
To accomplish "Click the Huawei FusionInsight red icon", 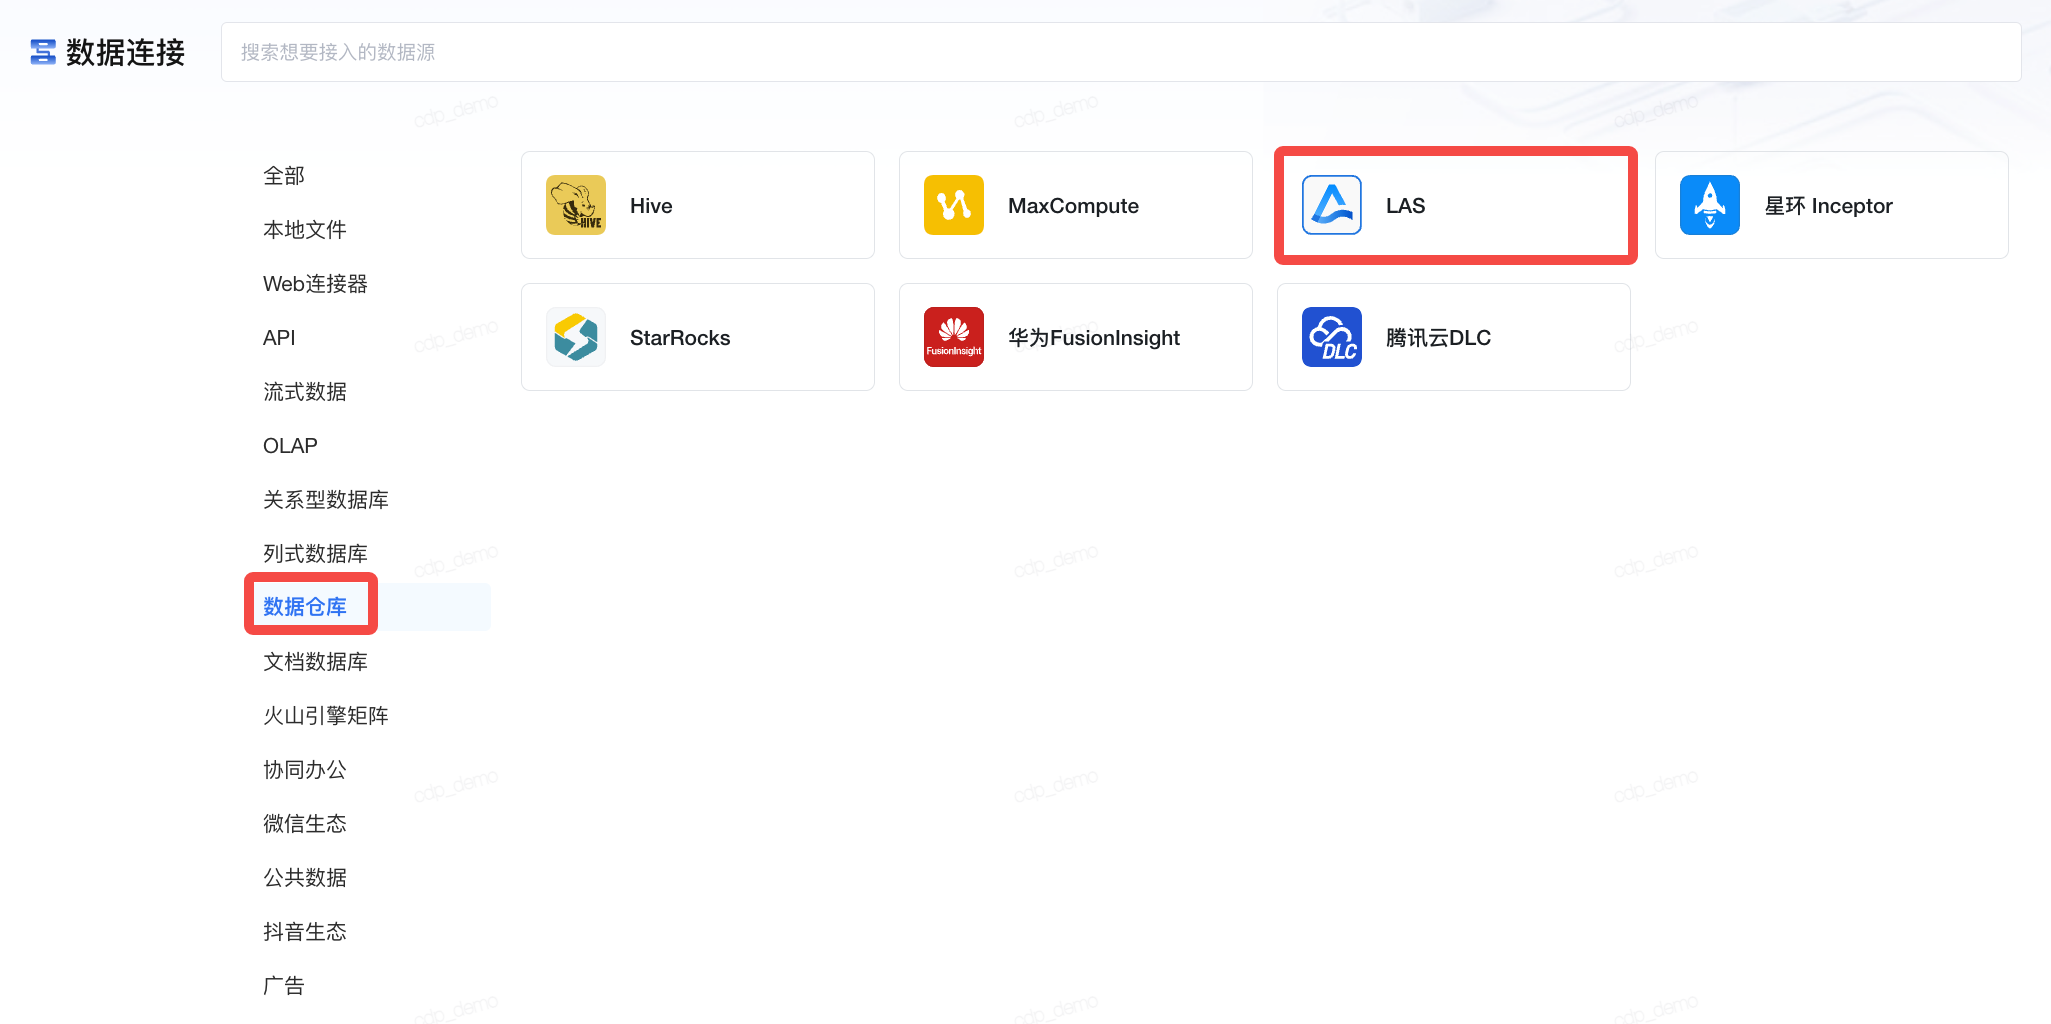I will 954,337.
